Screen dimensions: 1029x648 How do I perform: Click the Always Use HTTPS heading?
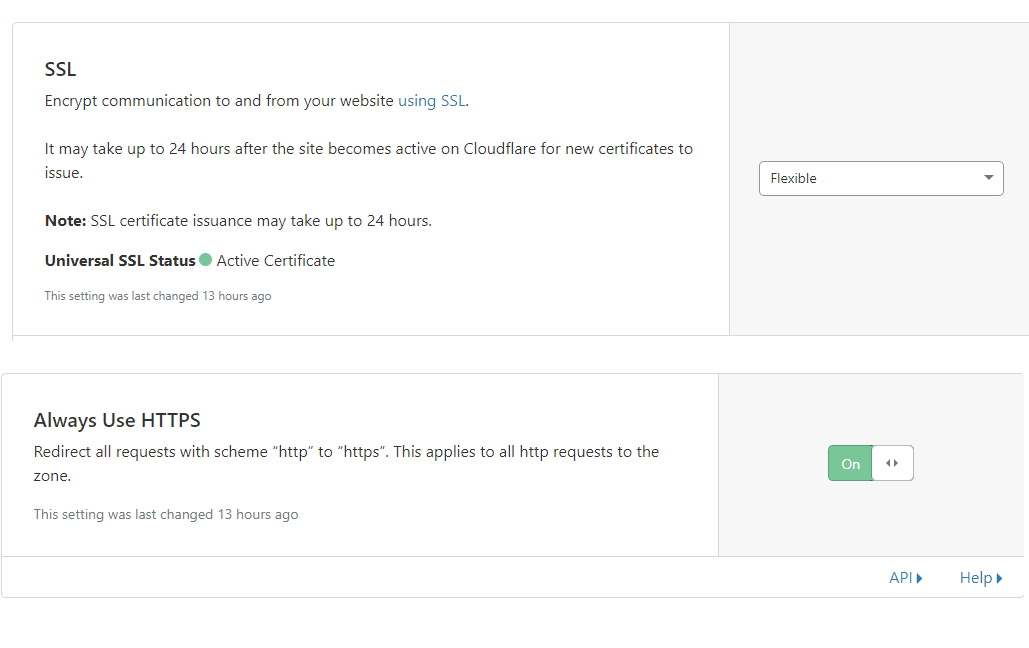click(x=117, y=420)
